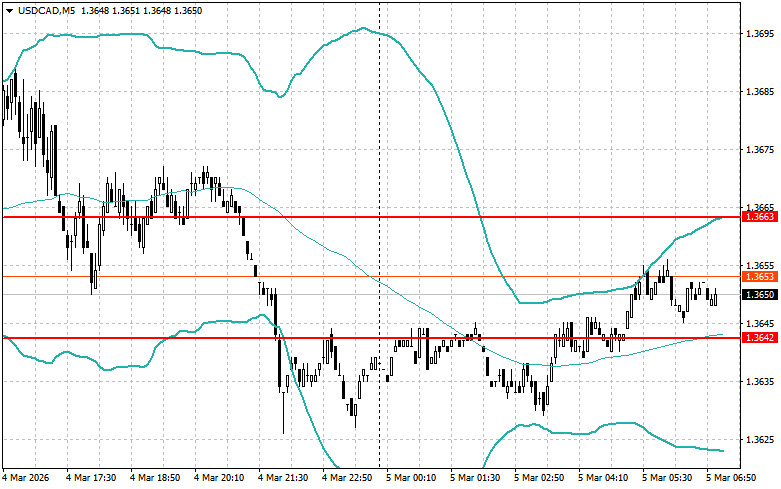Click the 5 Mar 06:50 time label
781x489 pixels.
731,478
